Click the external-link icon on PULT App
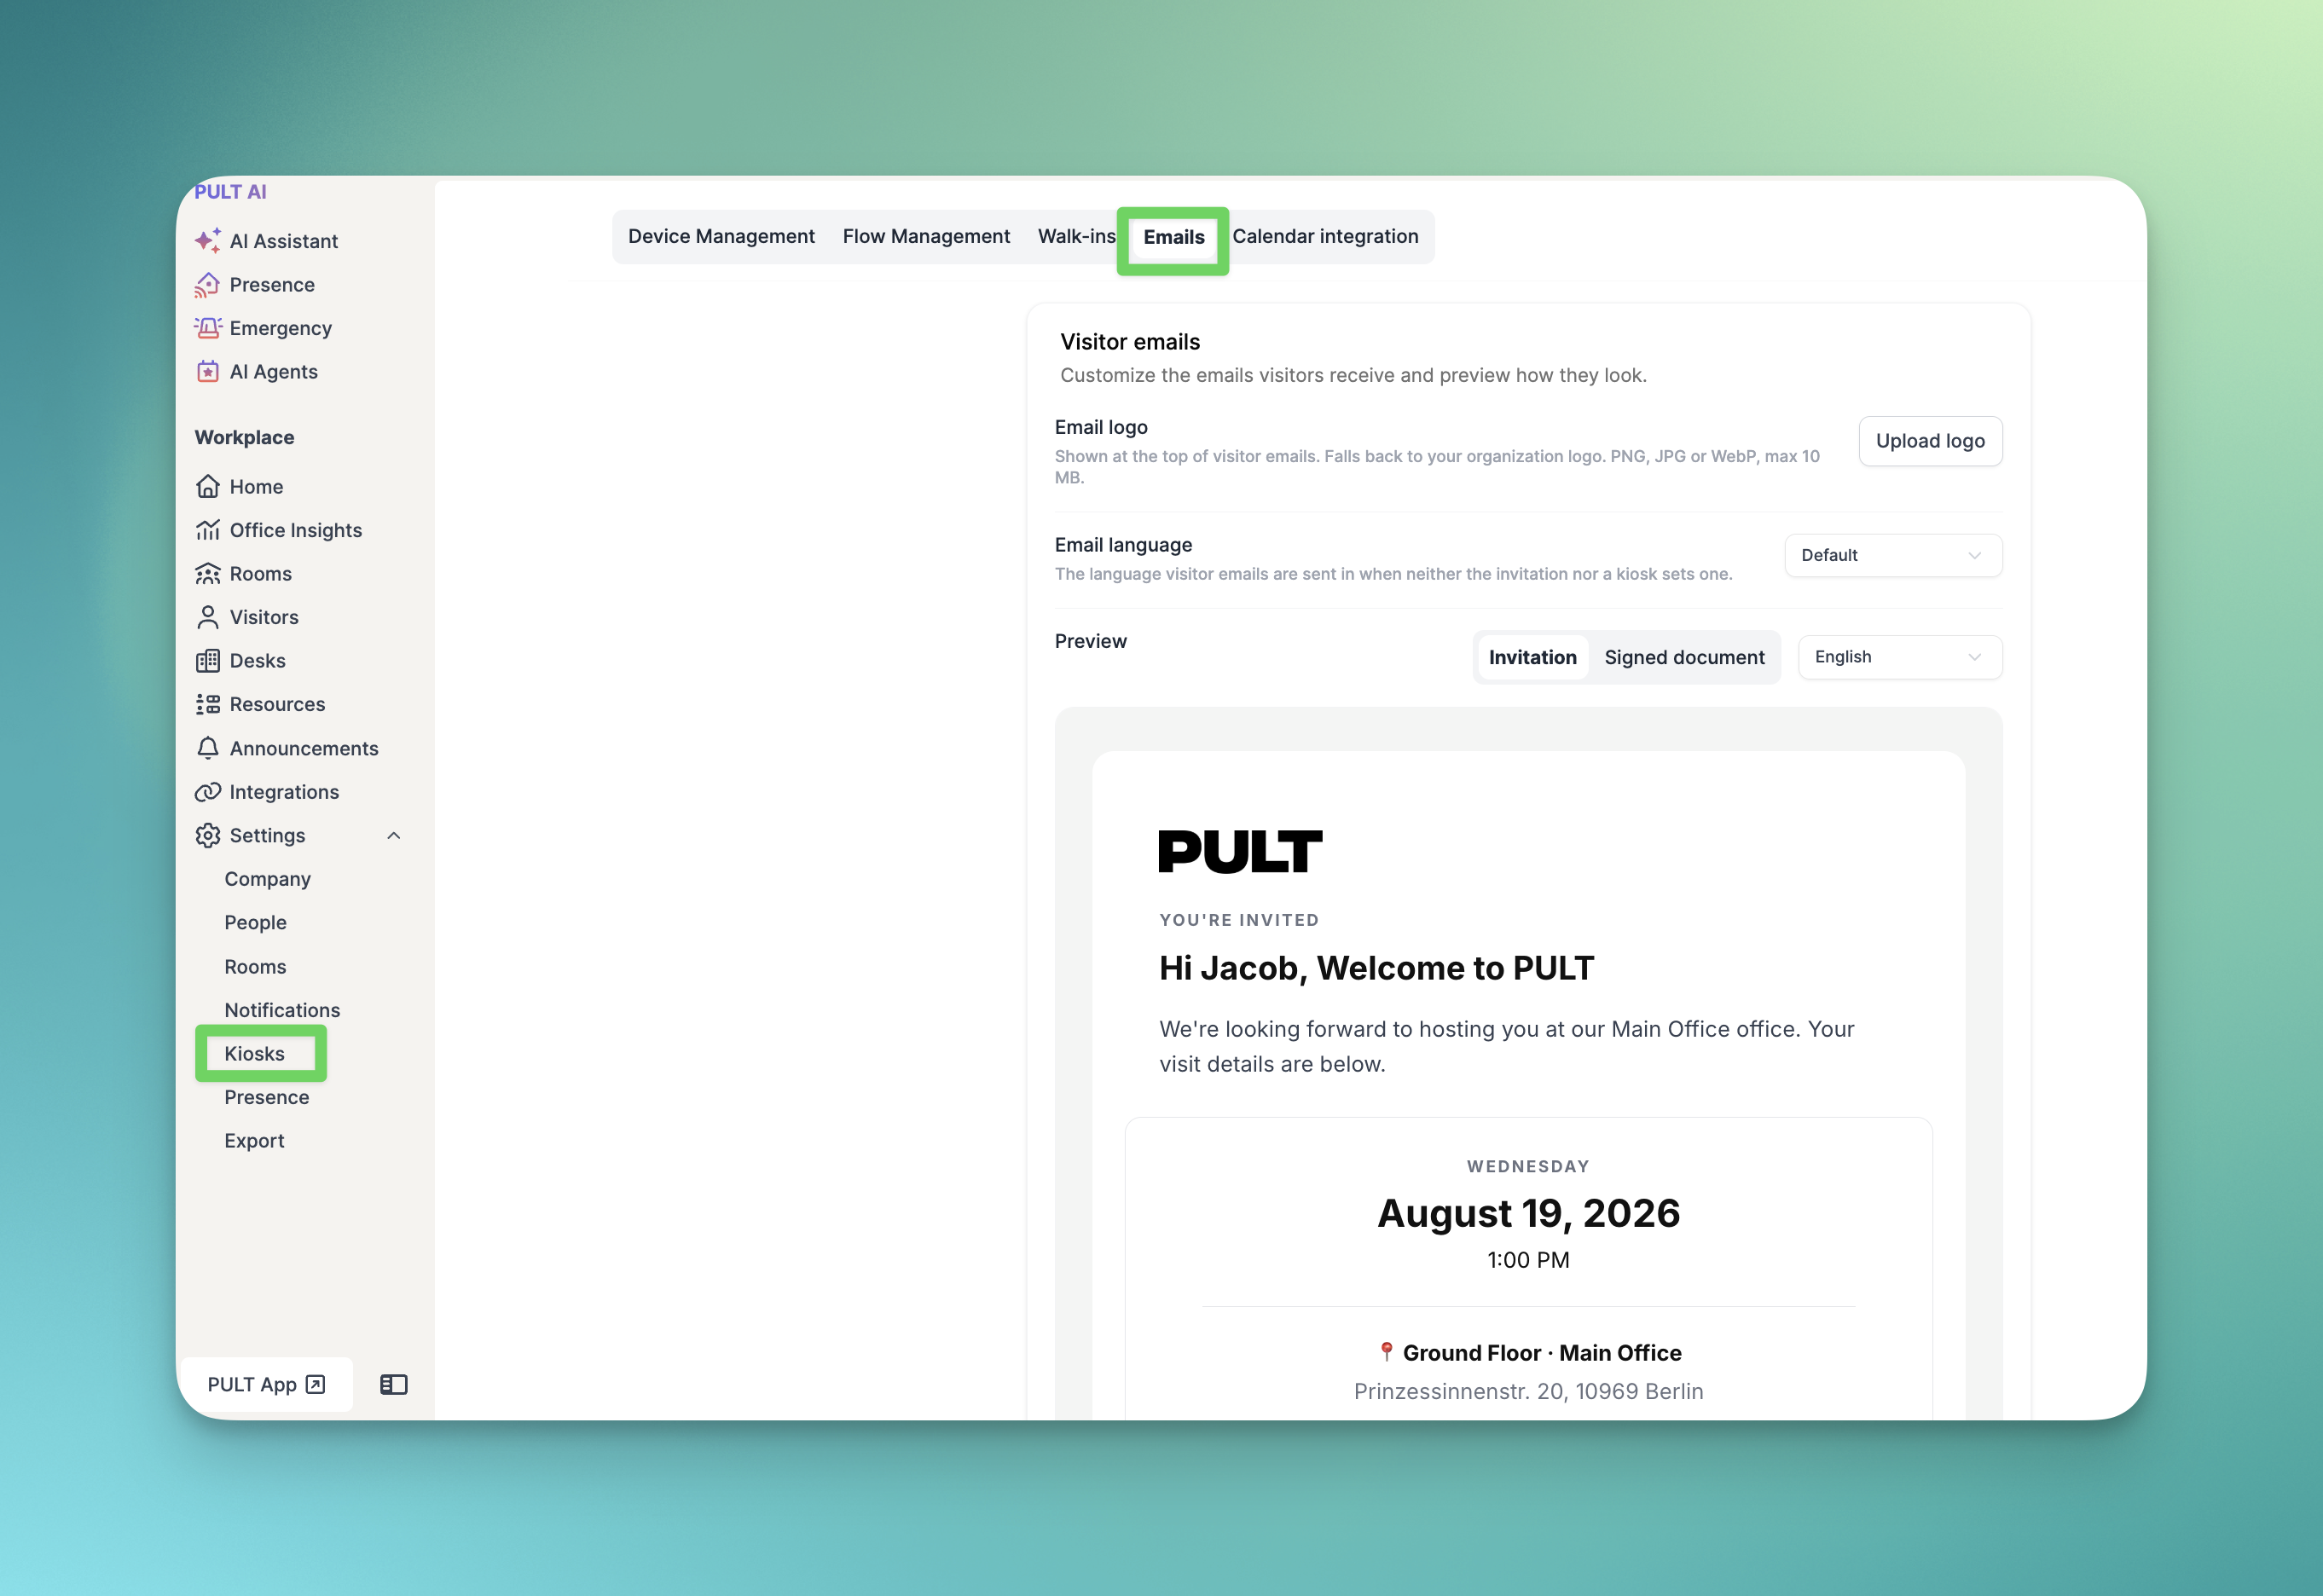The width and height of the screenshot is (2323, 1596). tap(316, 1384)
